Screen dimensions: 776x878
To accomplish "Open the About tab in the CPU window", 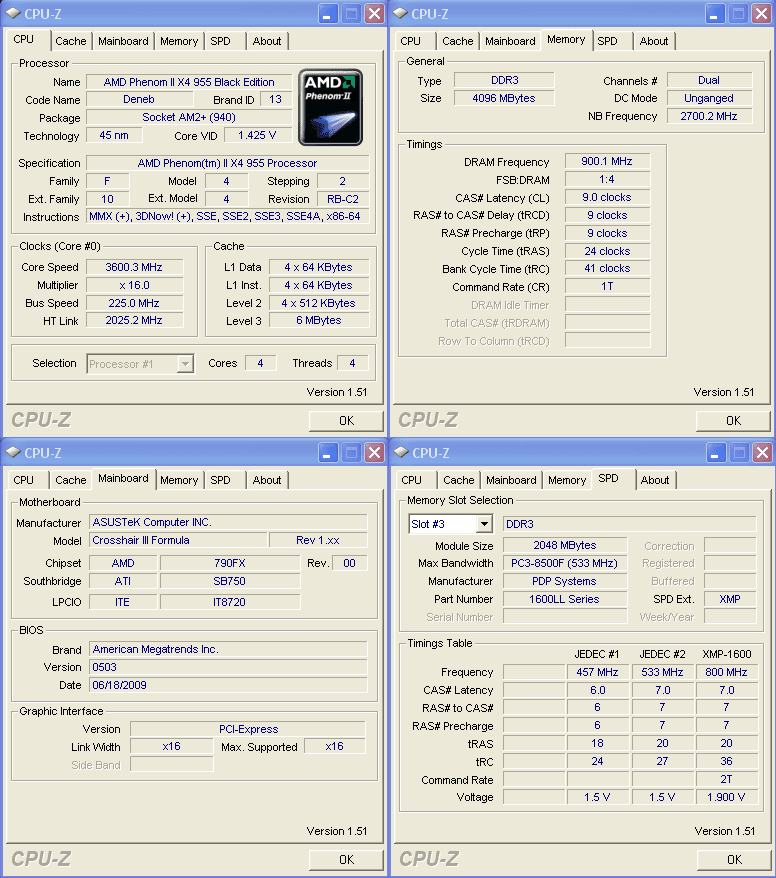I will [267, 41].
